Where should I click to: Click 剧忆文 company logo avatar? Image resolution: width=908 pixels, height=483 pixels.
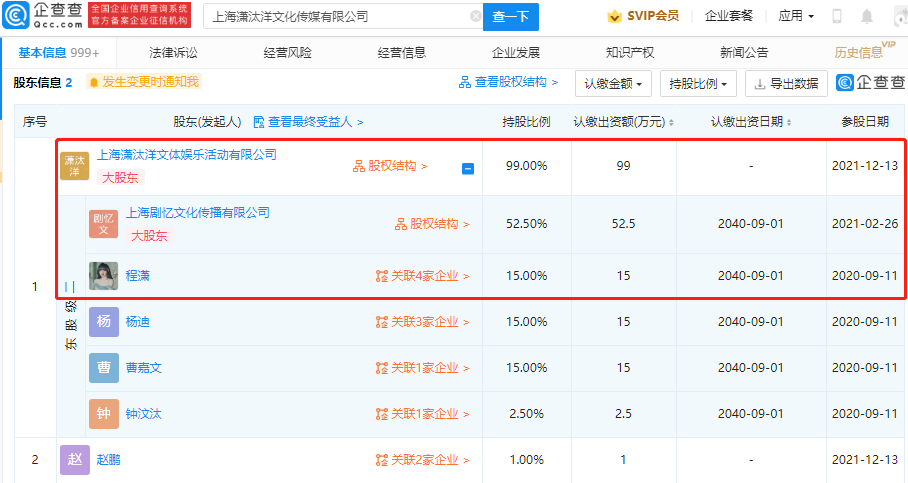[x=104, y=224]
